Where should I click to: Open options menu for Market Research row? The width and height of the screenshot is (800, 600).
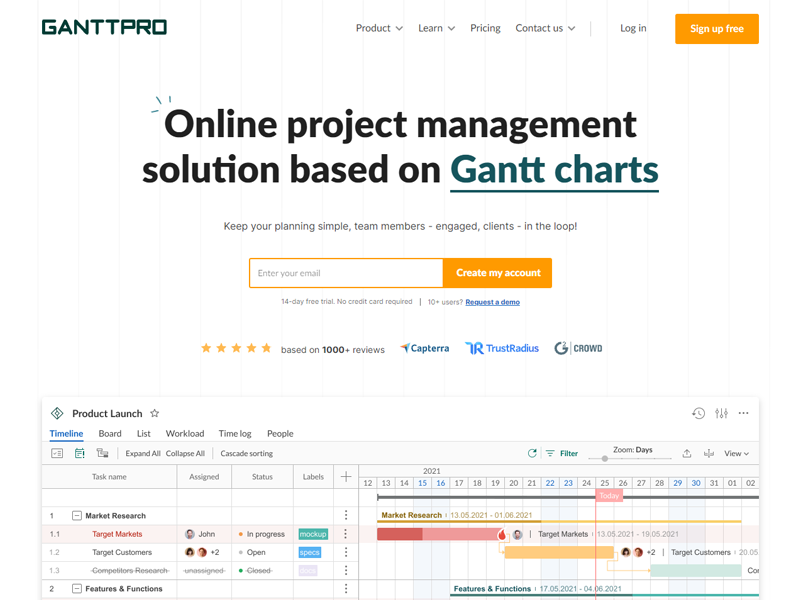point(346,515)
